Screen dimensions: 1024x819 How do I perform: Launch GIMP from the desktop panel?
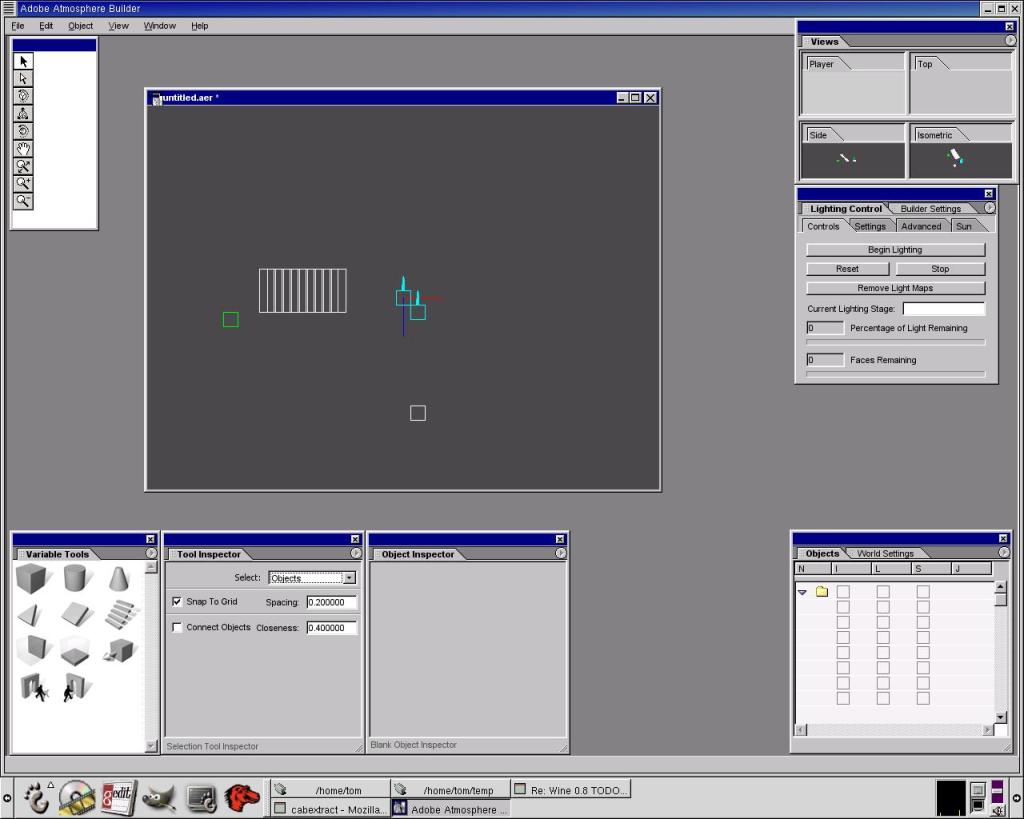(x=159, y=798)
